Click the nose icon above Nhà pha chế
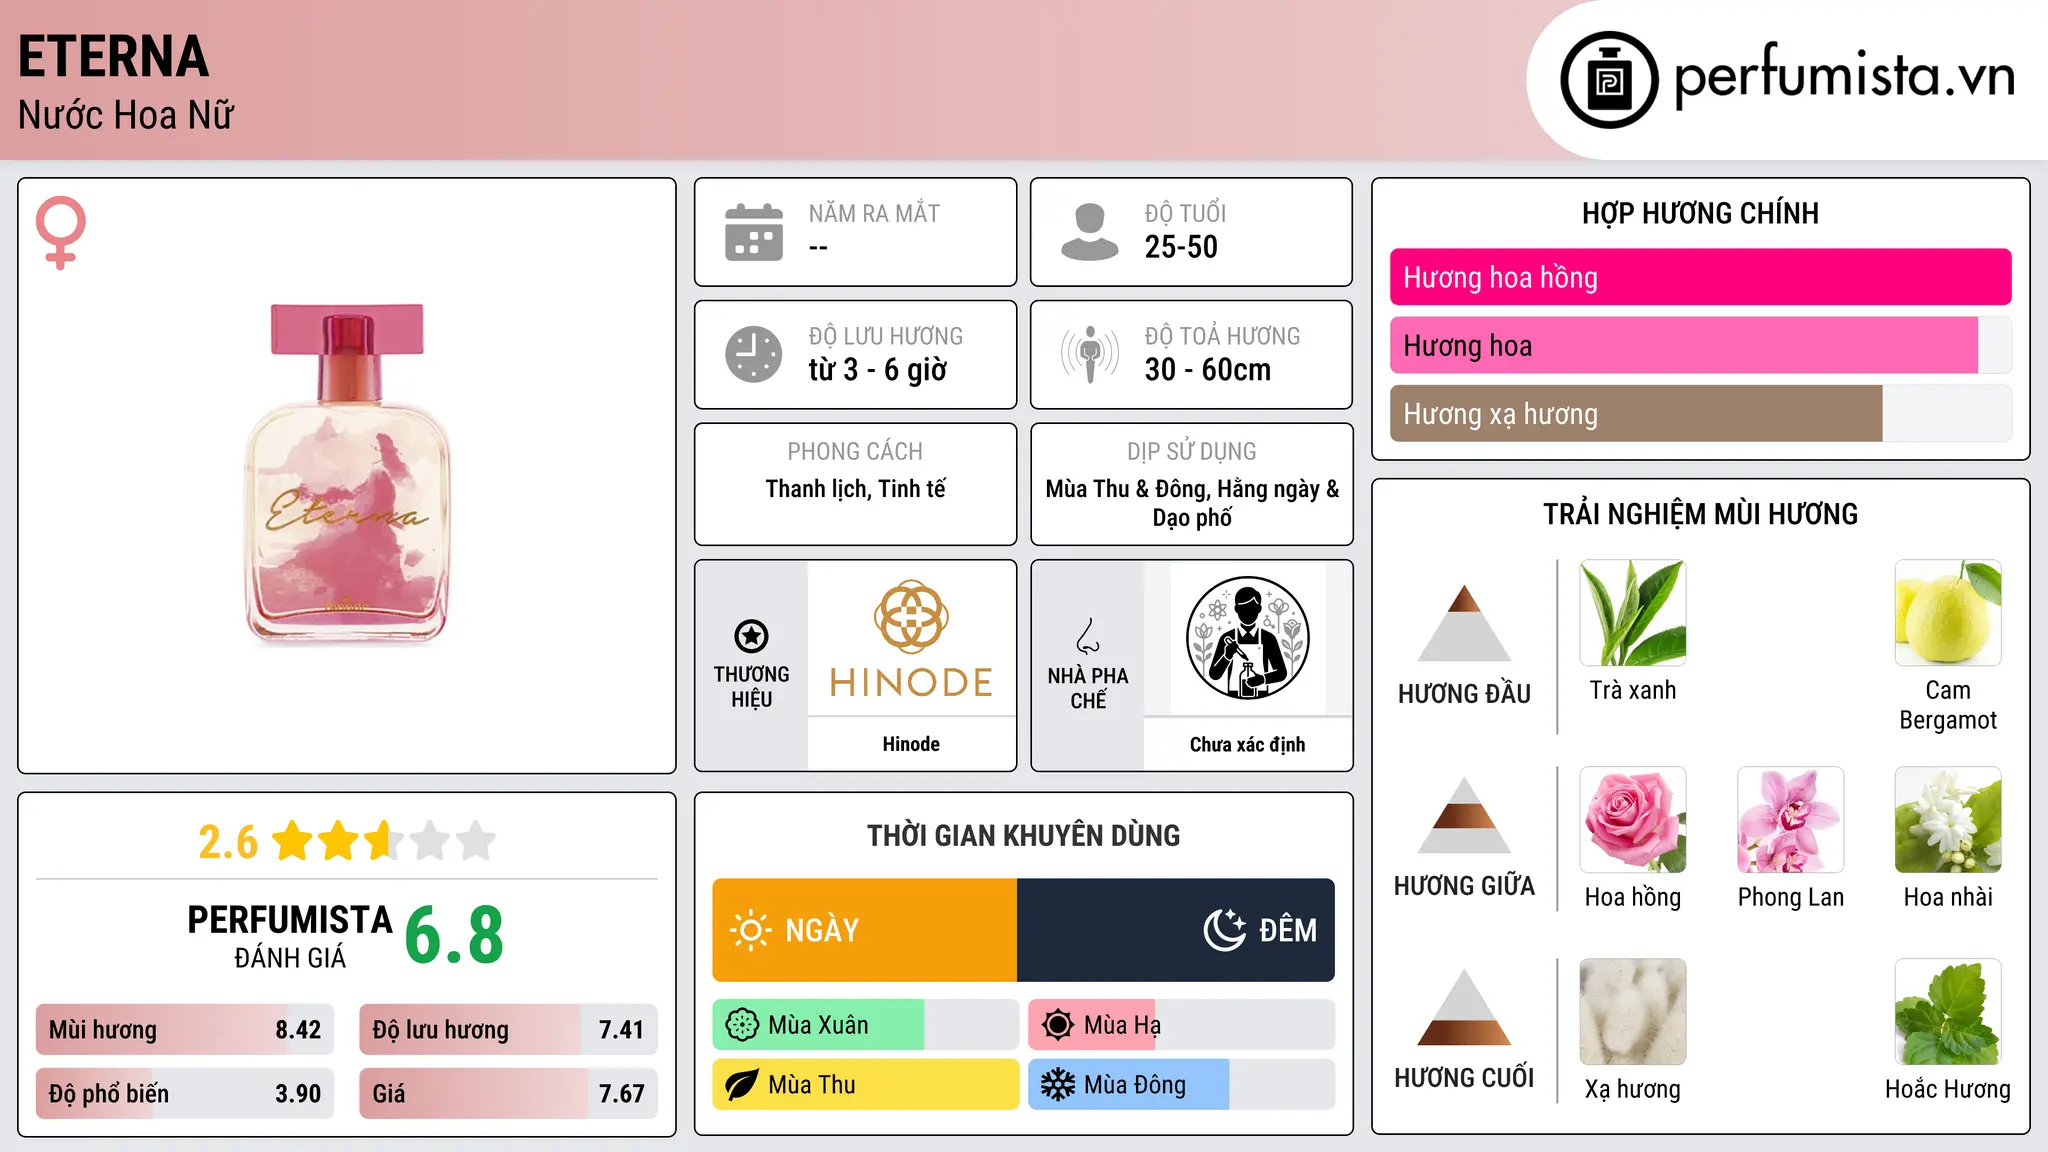The image size is (2048, 1152). [1088, 636]
